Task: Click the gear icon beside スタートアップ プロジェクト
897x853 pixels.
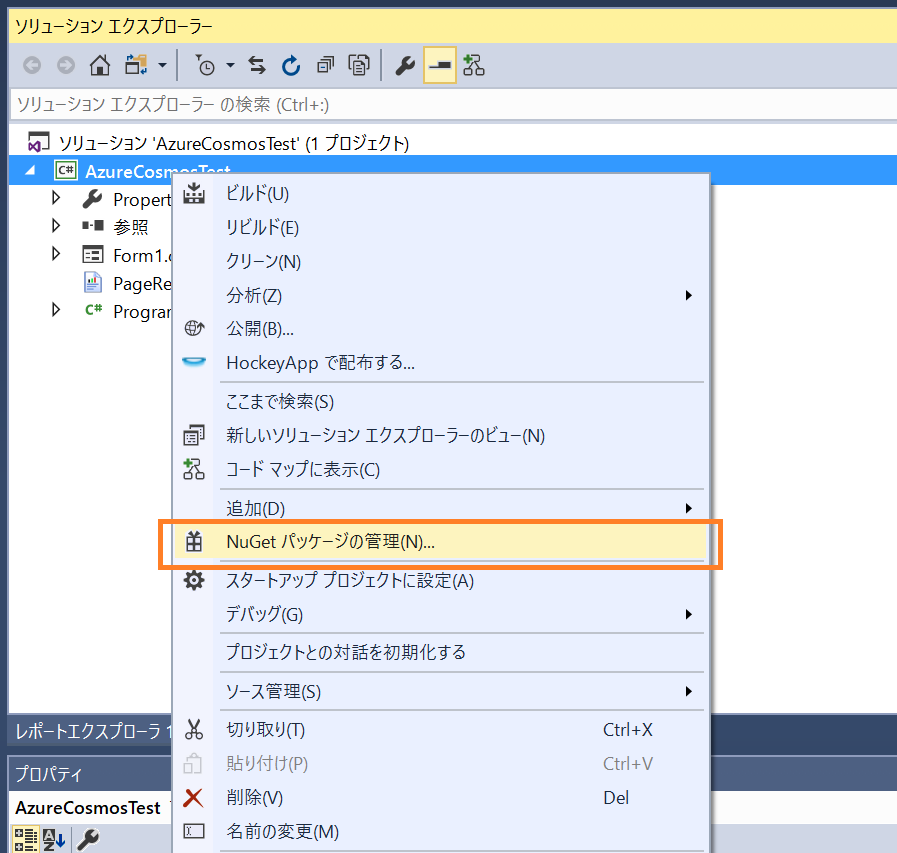Action: (x=194, y=580)
